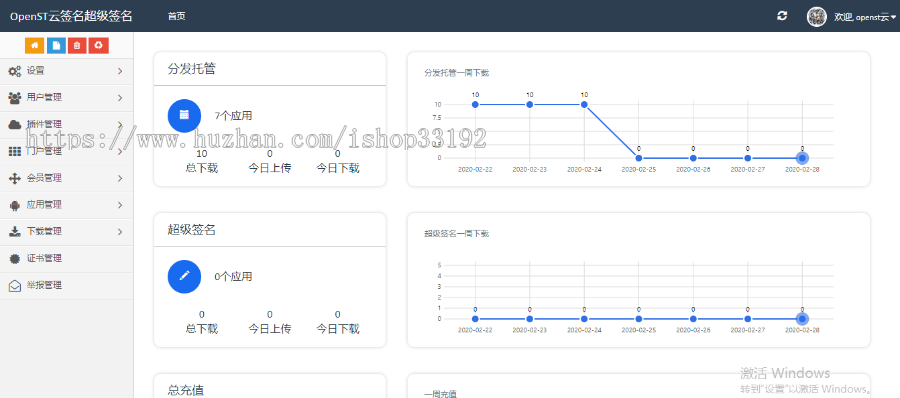The width and height of the screenshot is (900, 398).
Task: Expand the 下载管理 menu chevron
Action: tap(120, 231)
